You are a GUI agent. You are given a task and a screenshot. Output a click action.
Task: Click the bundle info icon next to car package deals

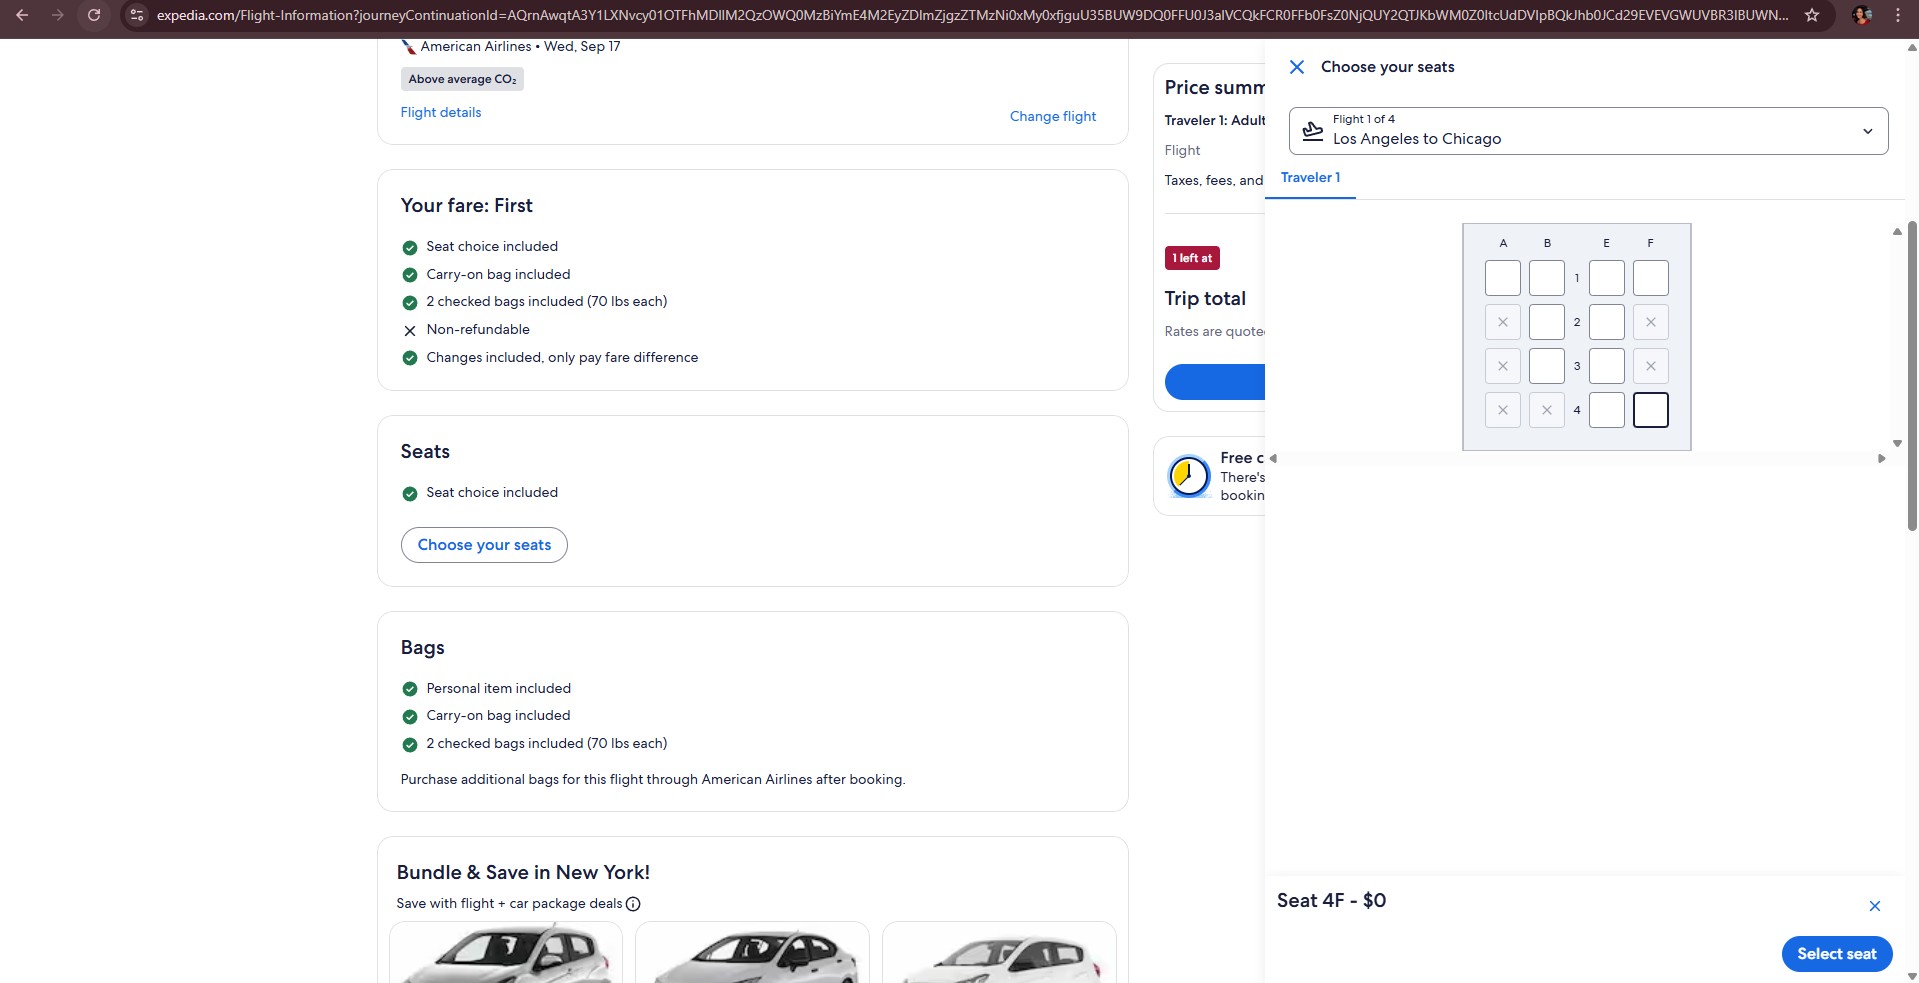point(632,904)
